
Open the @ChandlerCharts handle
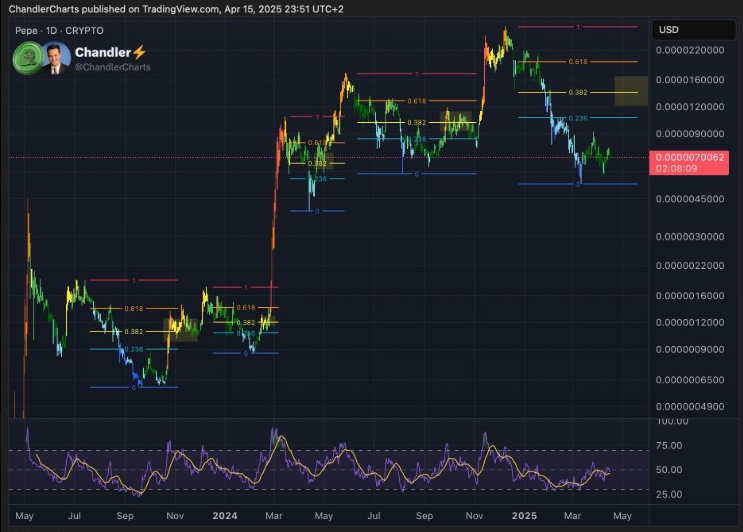click(x=112, y=67)
